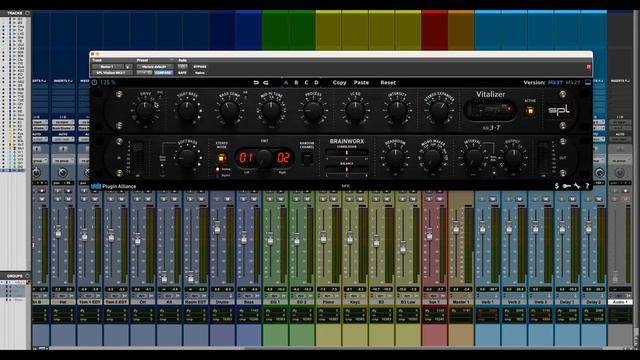640x360 pixels.
Task: Click Paste in the plugin toolbar
Action: tap(361, 82)
